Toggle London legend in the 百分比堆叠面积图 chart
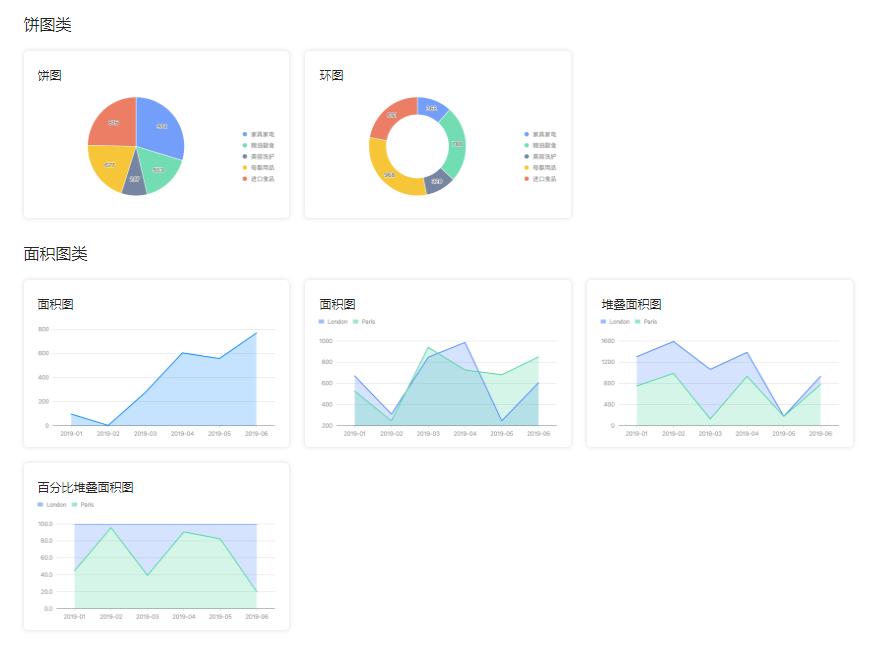This screenshot has width=873, height=647. [x=52, y=505]
